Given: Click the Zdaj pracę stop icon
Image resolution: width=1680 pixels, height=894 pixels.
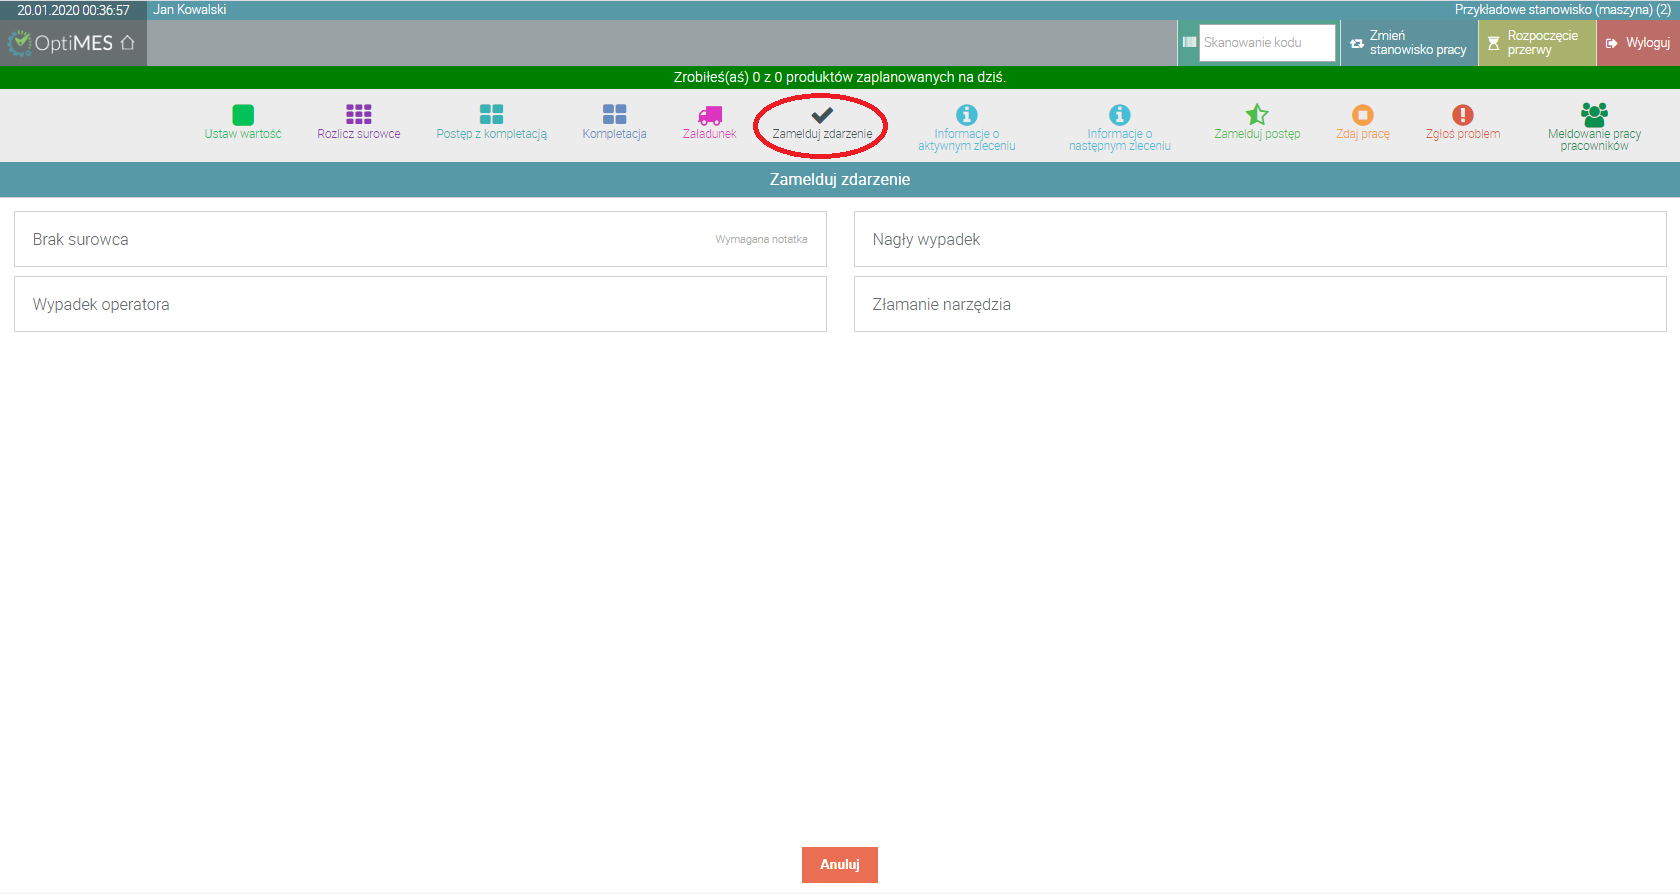Looking at the screenshot, I should pos(1363,115).
